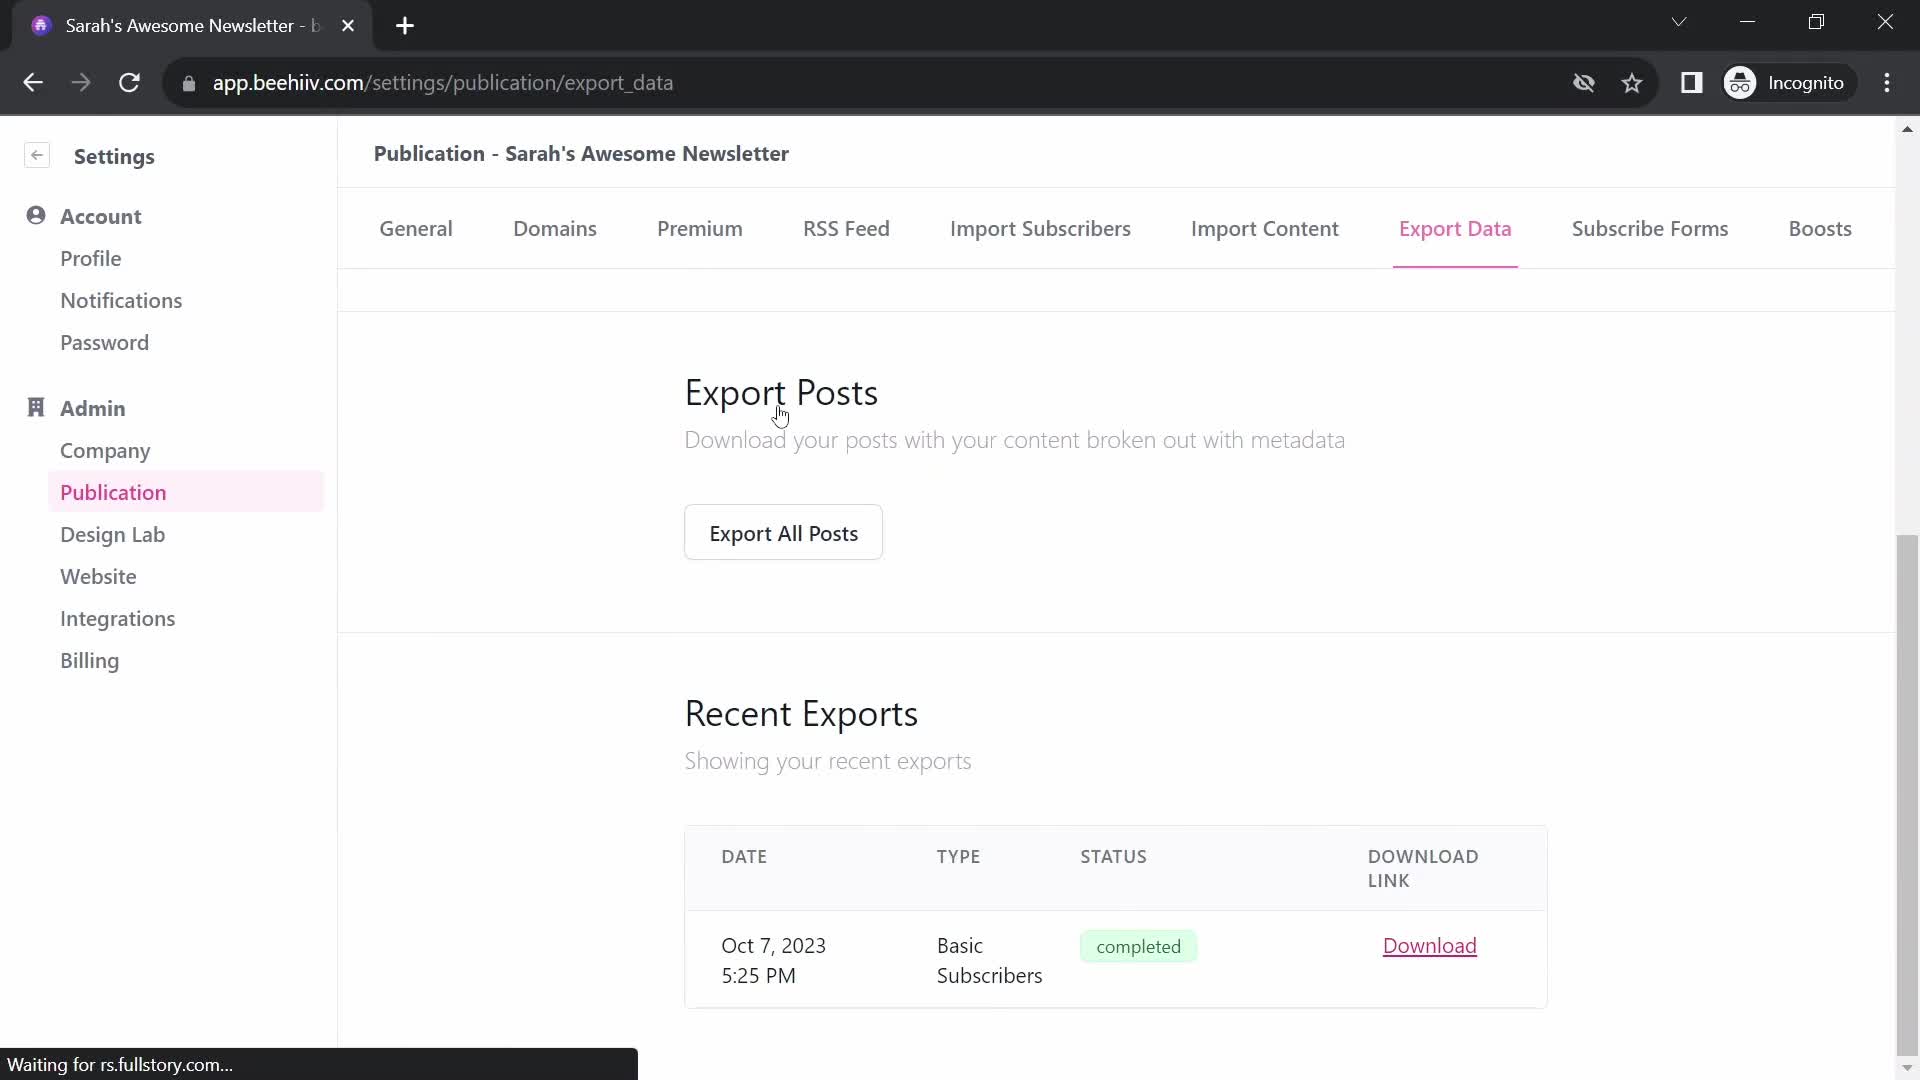Click the Download link for Oct 7 export
This screenshot has height=1080, width=1920.
point(1429,945)
